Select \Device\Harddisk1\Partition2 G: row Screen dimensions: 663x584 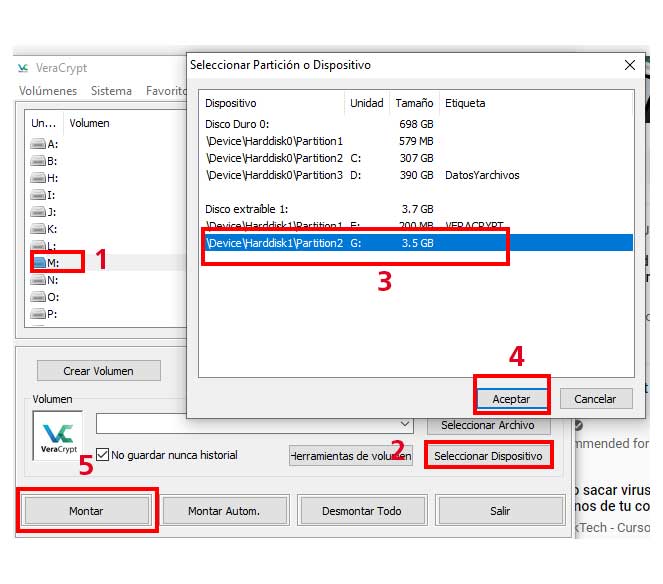pos(419,243)
